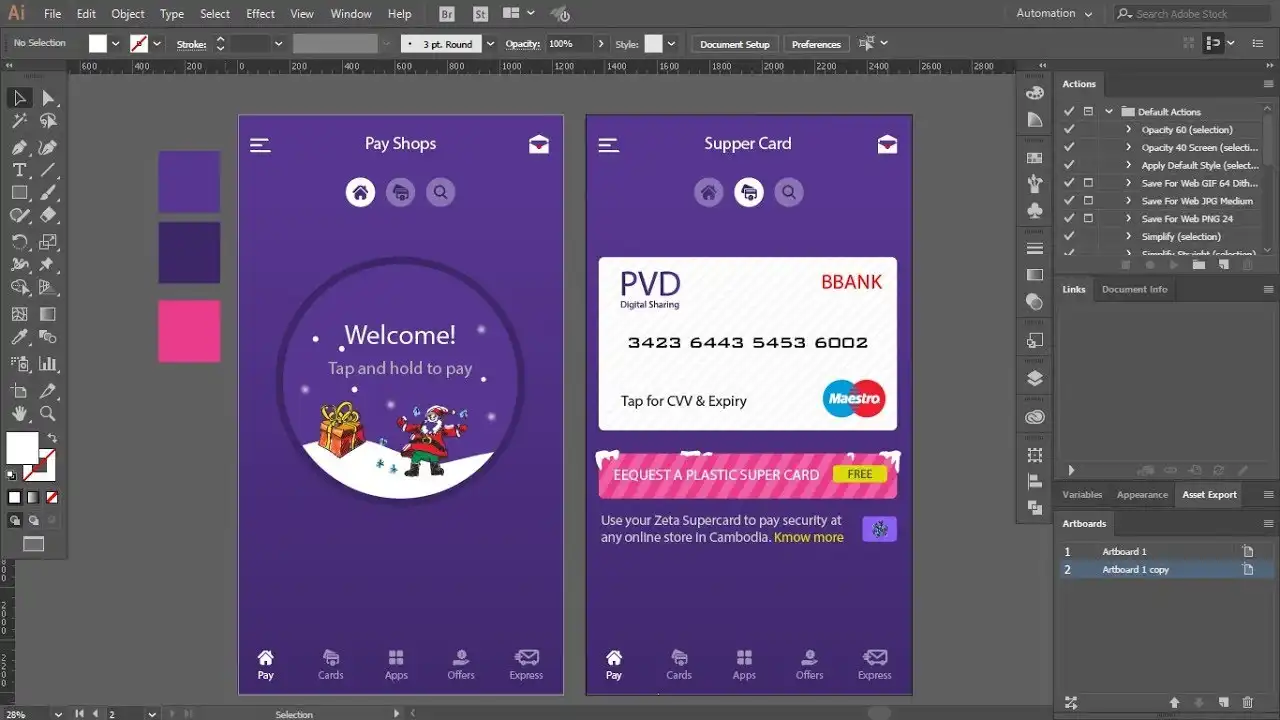
Task: Select the Rotate tool
Action: [x=19, y=239]
